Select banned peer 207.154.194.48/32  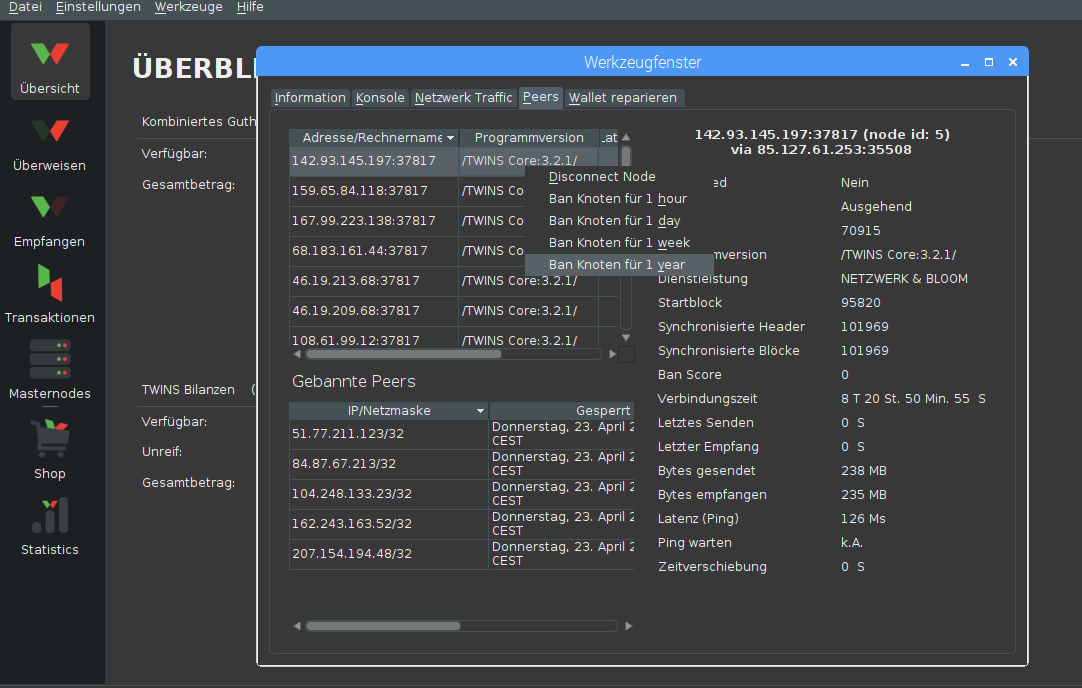(x=388, y=554)
